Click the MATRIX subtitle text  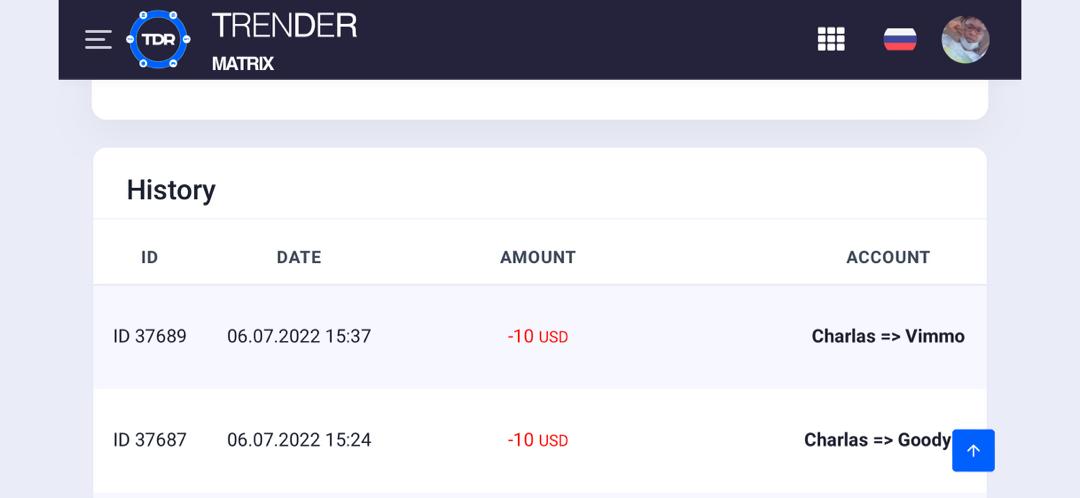(x=242, y=63)
